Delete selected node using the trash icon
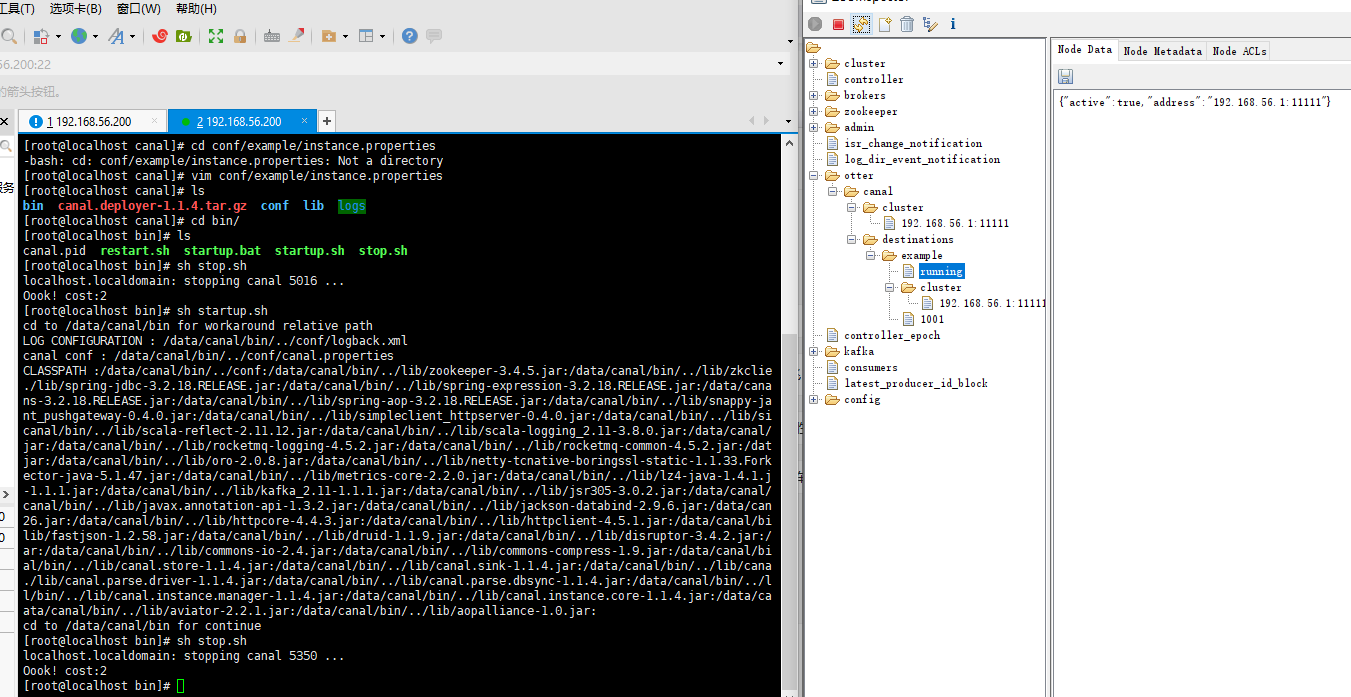 pos(907,24)
